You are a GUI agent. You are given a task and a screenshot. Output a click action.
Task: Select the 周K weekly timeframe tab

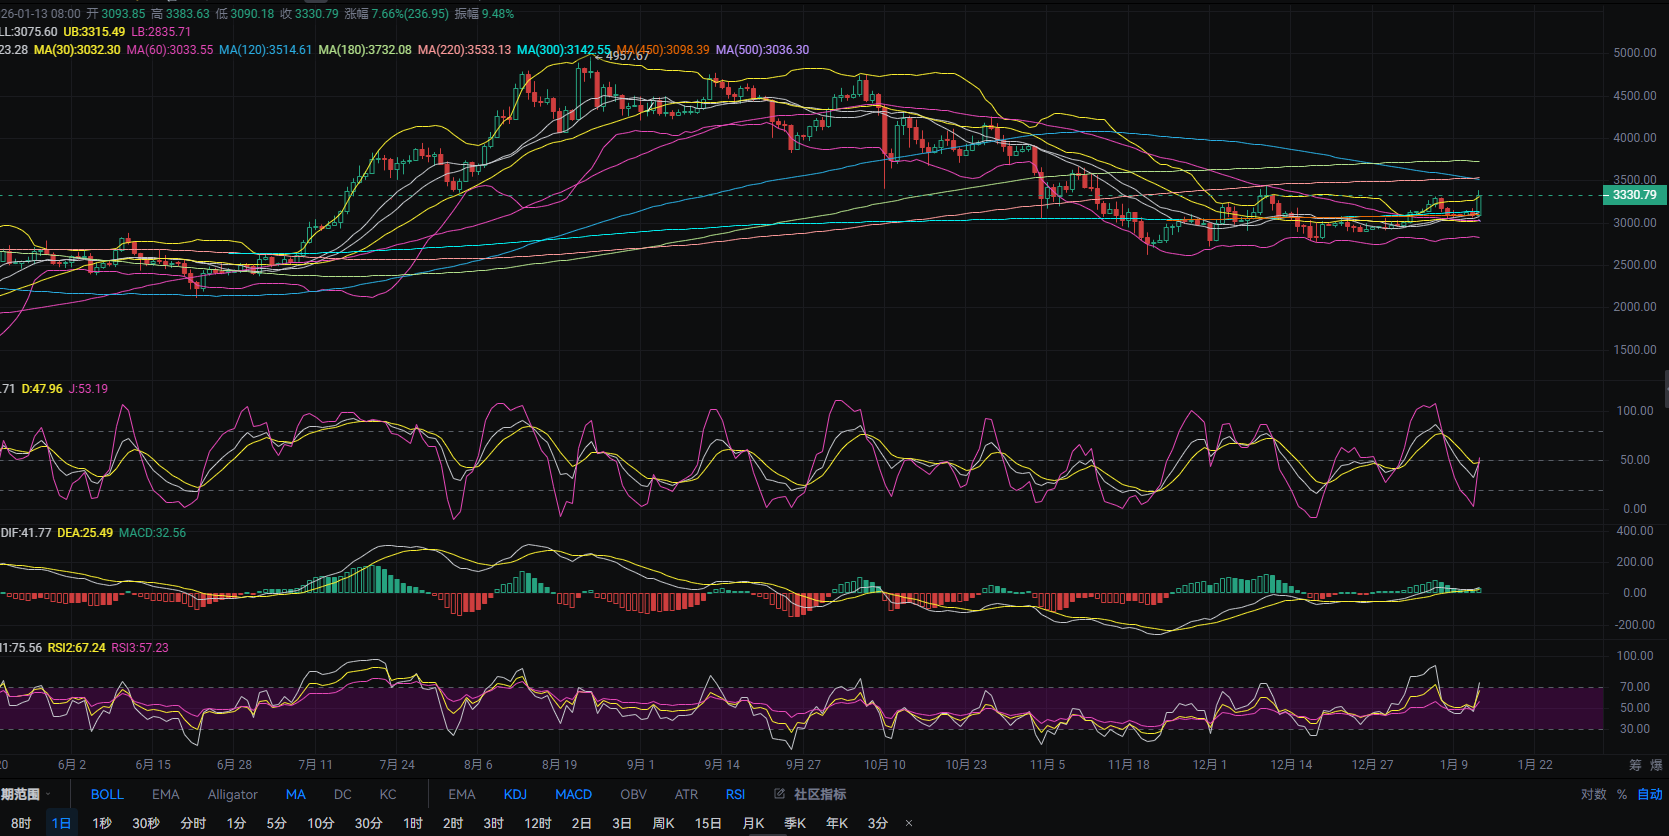pyautogui.click(x=663, y=823)
